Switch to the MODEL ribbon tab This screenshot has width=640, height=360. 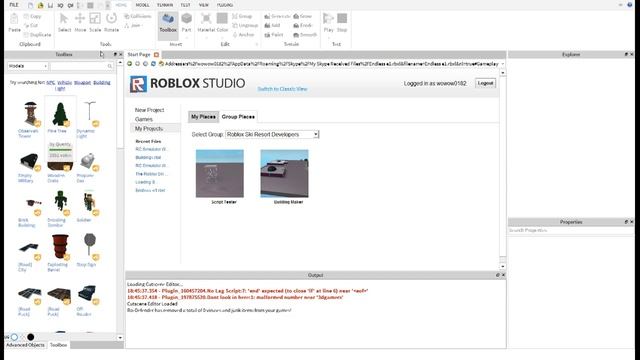(x=142, y=5)
